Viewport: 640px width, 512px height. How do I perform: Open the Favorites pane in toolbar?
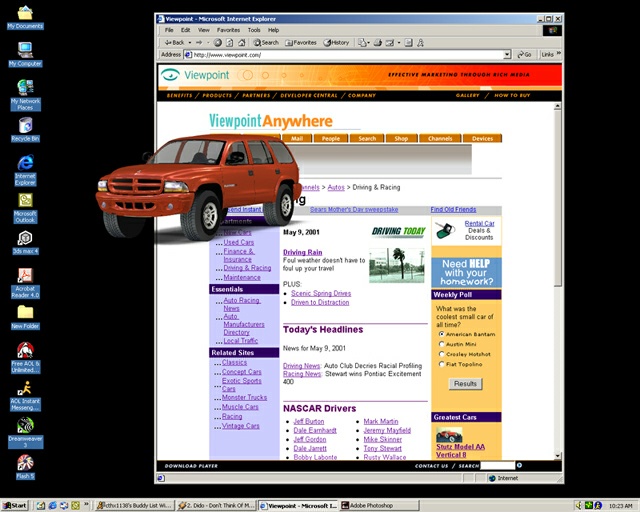click(x=301, y=42)
